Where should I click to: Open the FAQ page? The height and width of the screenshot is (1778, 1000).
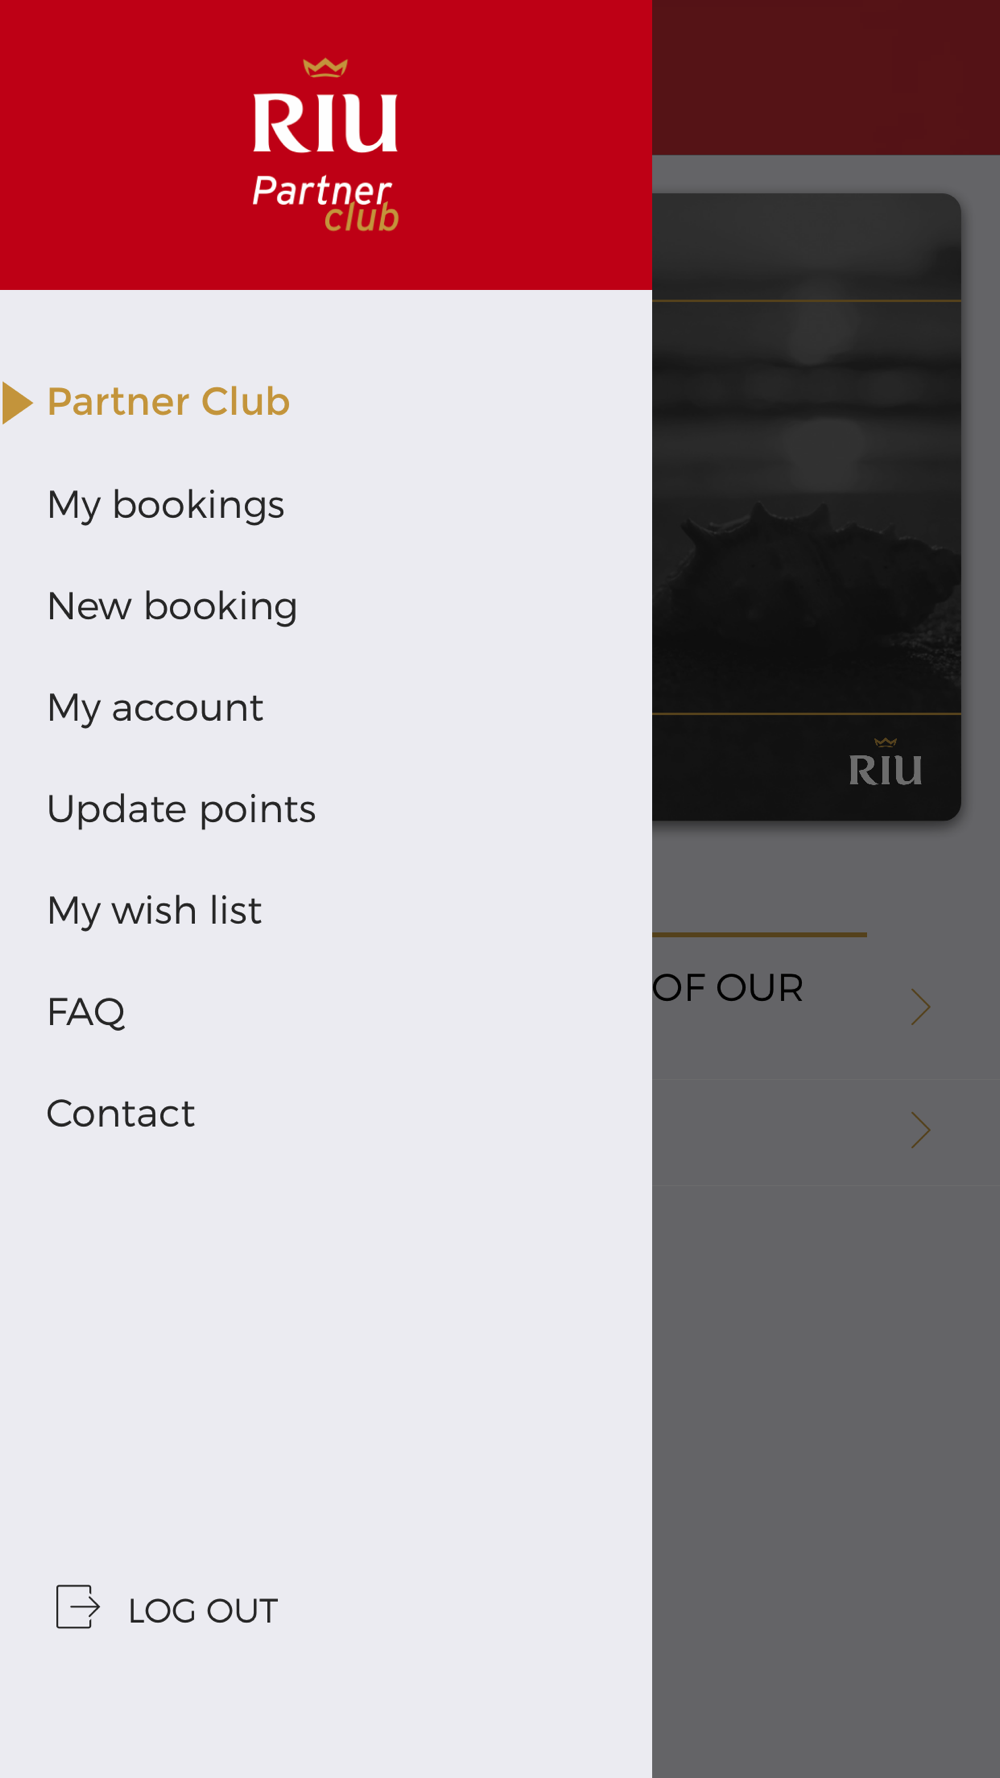coord(86,1012)
